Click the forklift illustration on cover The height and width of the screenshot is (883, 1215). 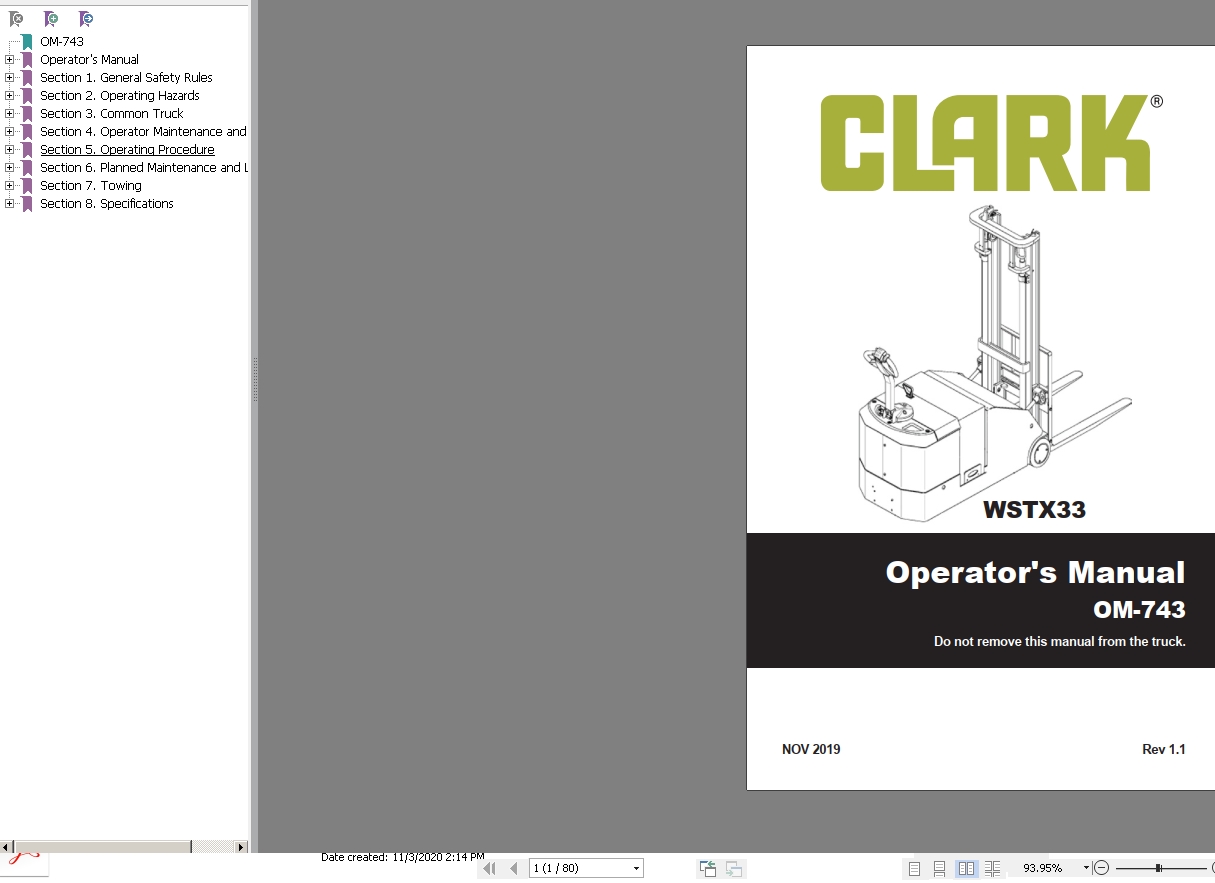tap(995, 363)
